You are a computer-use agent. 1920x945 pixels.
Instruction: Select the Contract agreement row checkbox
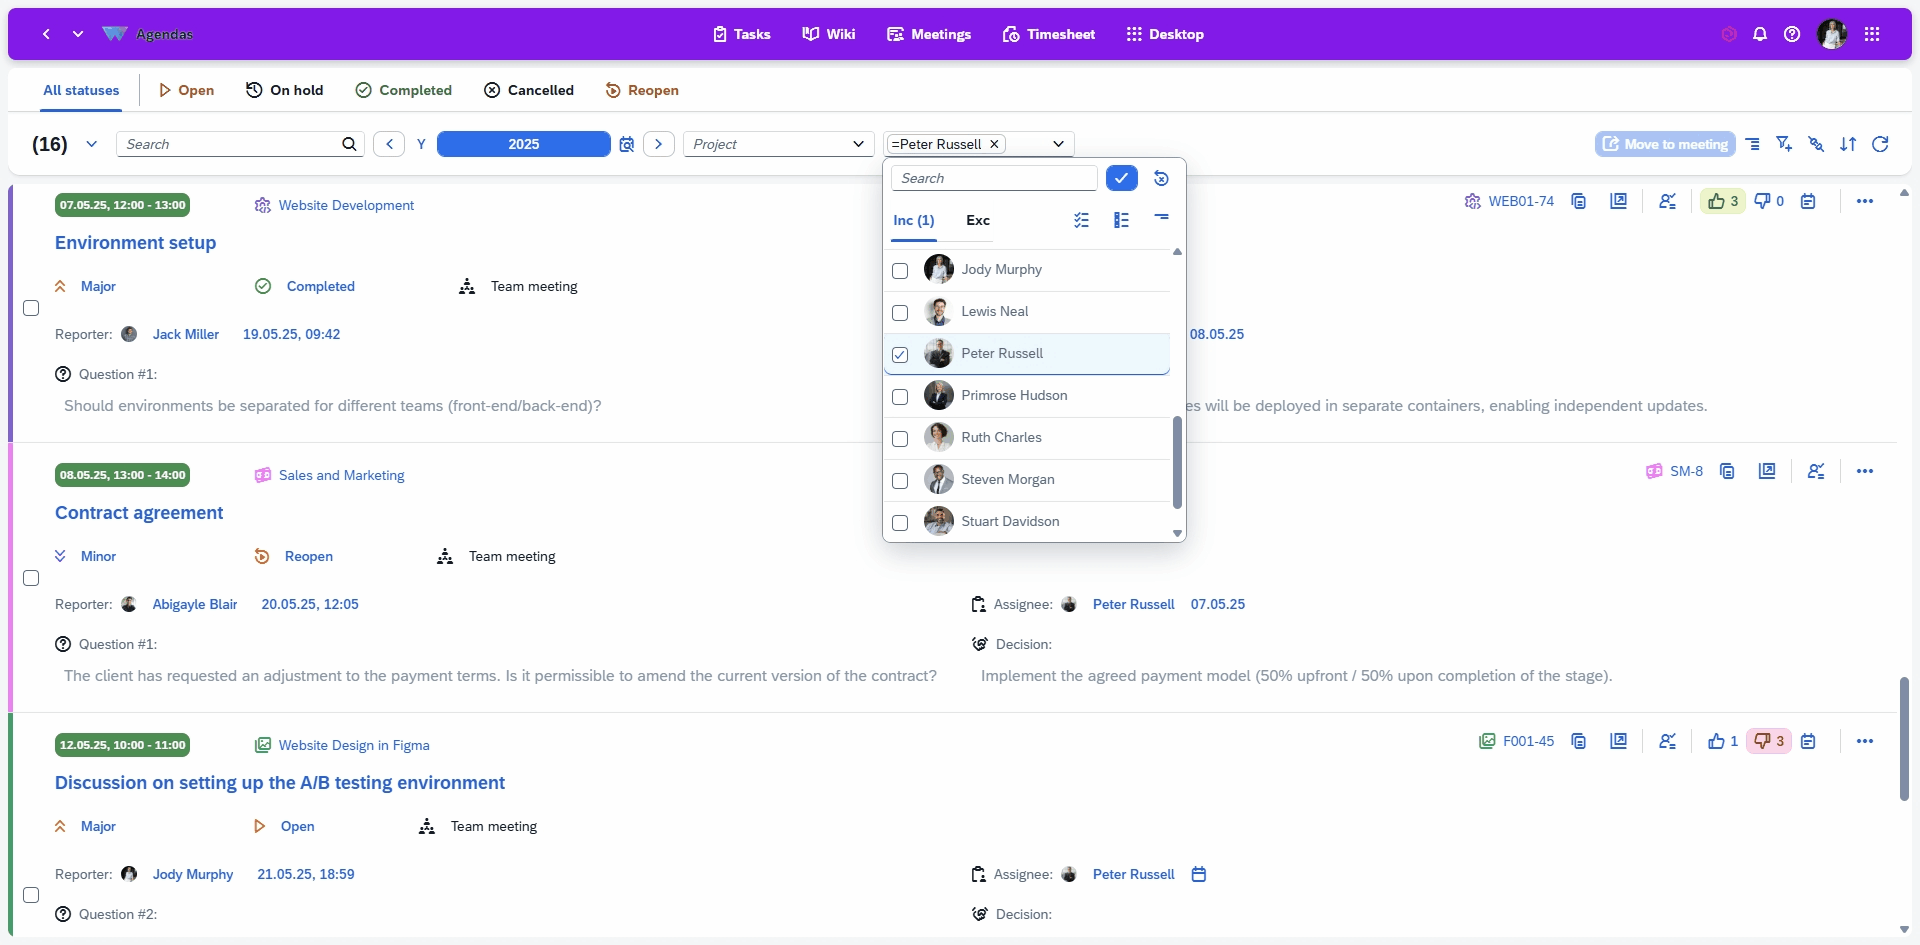click(x=31, y=578)
